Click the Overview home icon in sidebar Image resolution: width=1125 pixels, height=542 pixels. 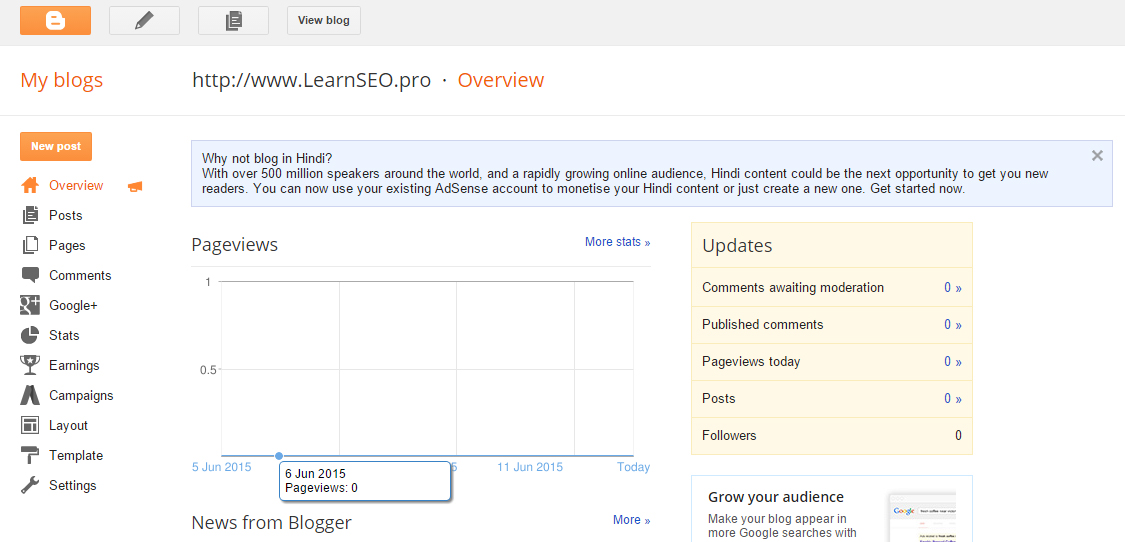click(29, 185)
